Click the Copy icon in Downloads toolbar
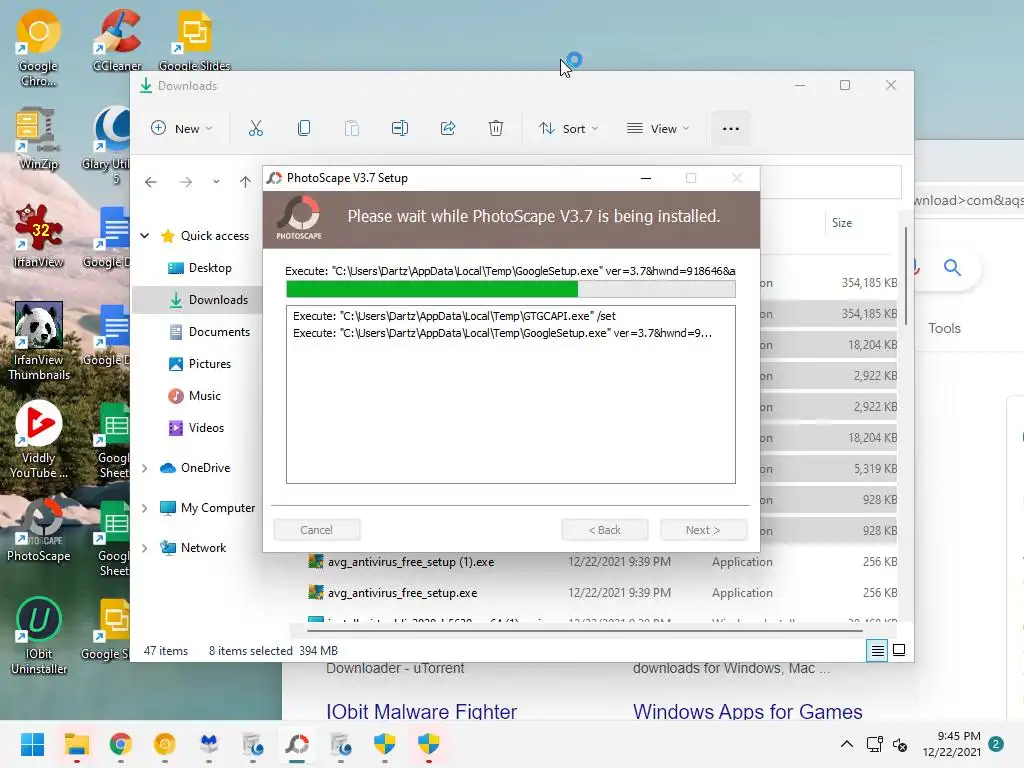This screenshot has width=1024, height=768. (x=304, y=128)
